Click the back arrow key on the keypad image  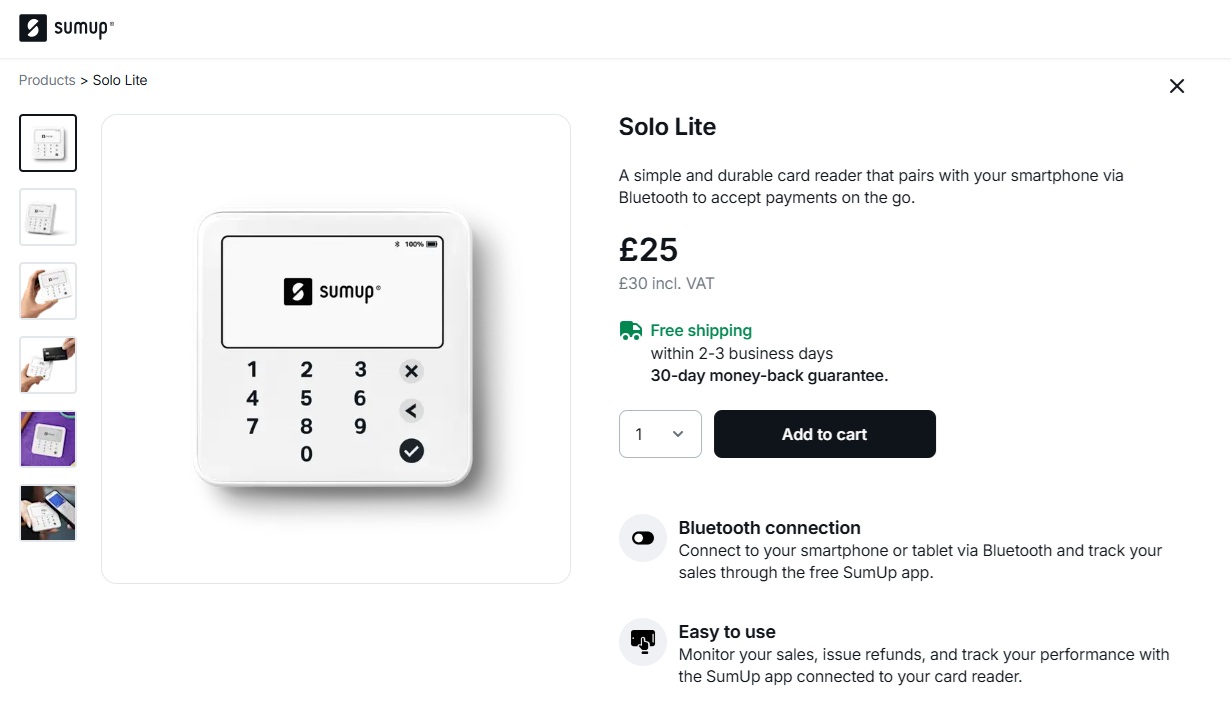410,411
